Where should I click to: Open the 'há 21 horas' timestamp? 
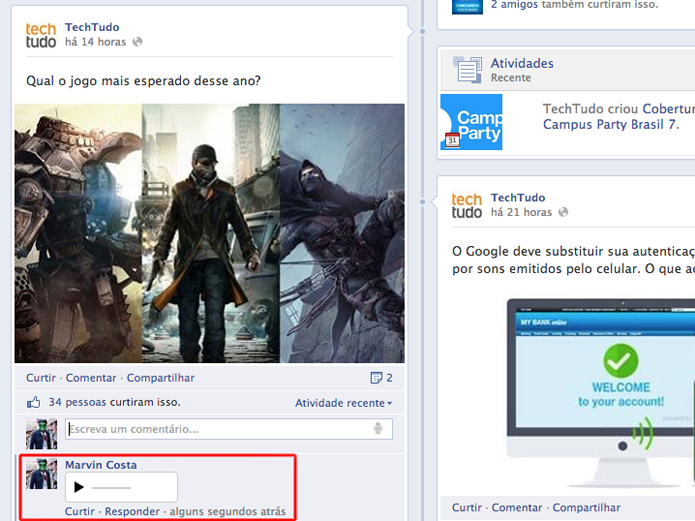[521, 212]
